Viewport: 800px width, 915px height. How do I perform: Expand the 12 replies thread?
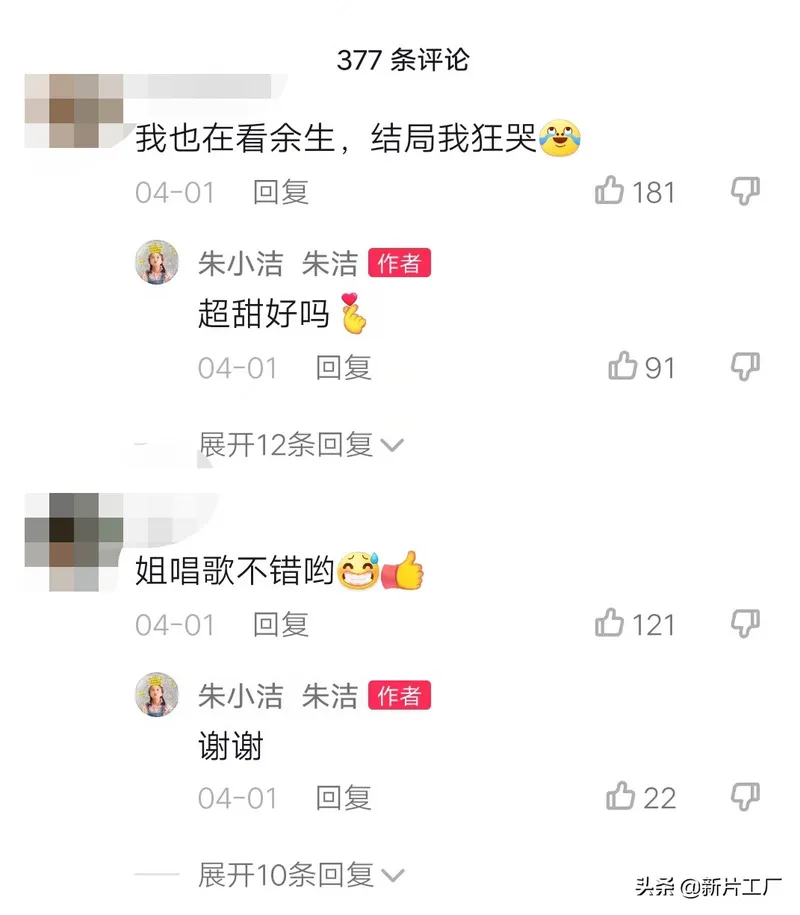pyautogui.click(x=301, y=445)
